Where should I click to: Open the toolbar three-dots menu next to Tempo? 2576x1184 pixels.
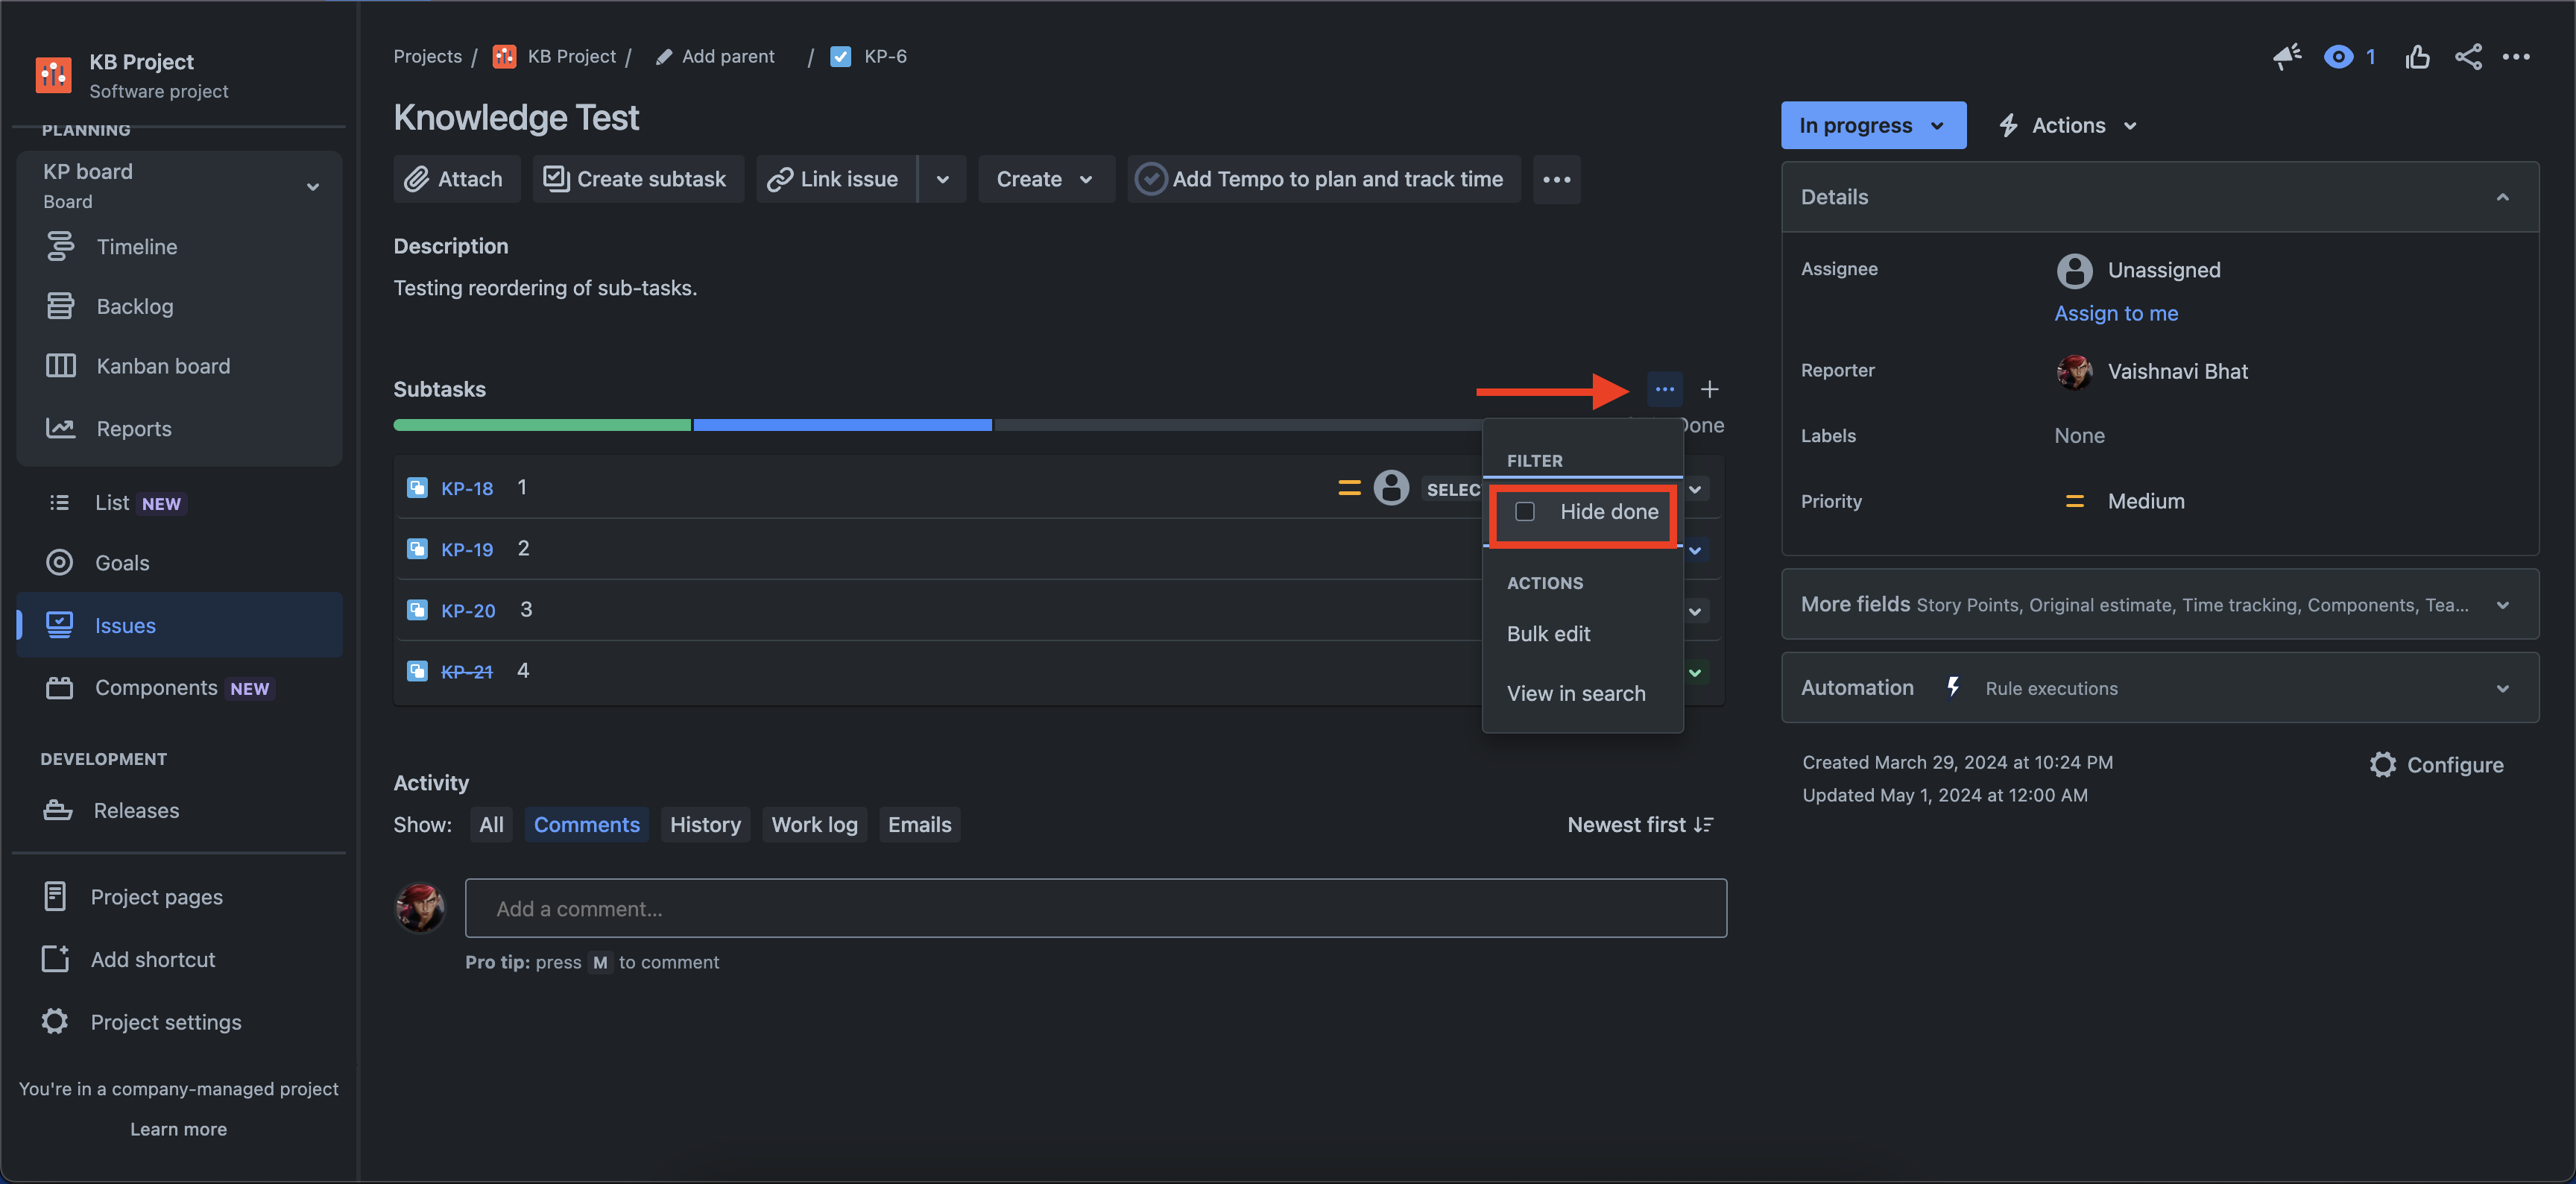1556,179
